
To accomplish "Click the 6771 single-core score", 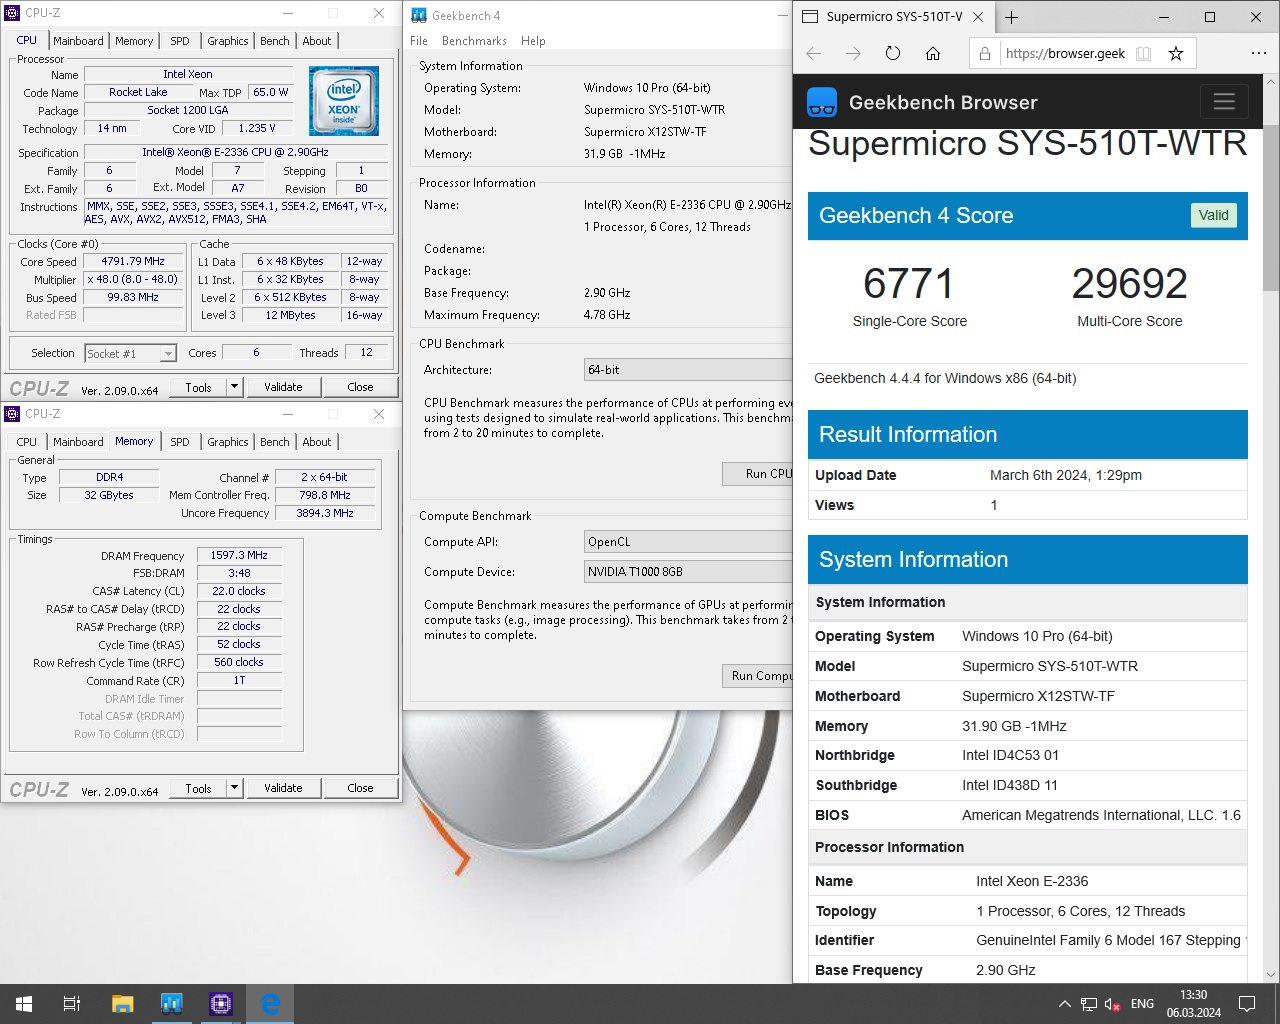I will click(909, 284).
